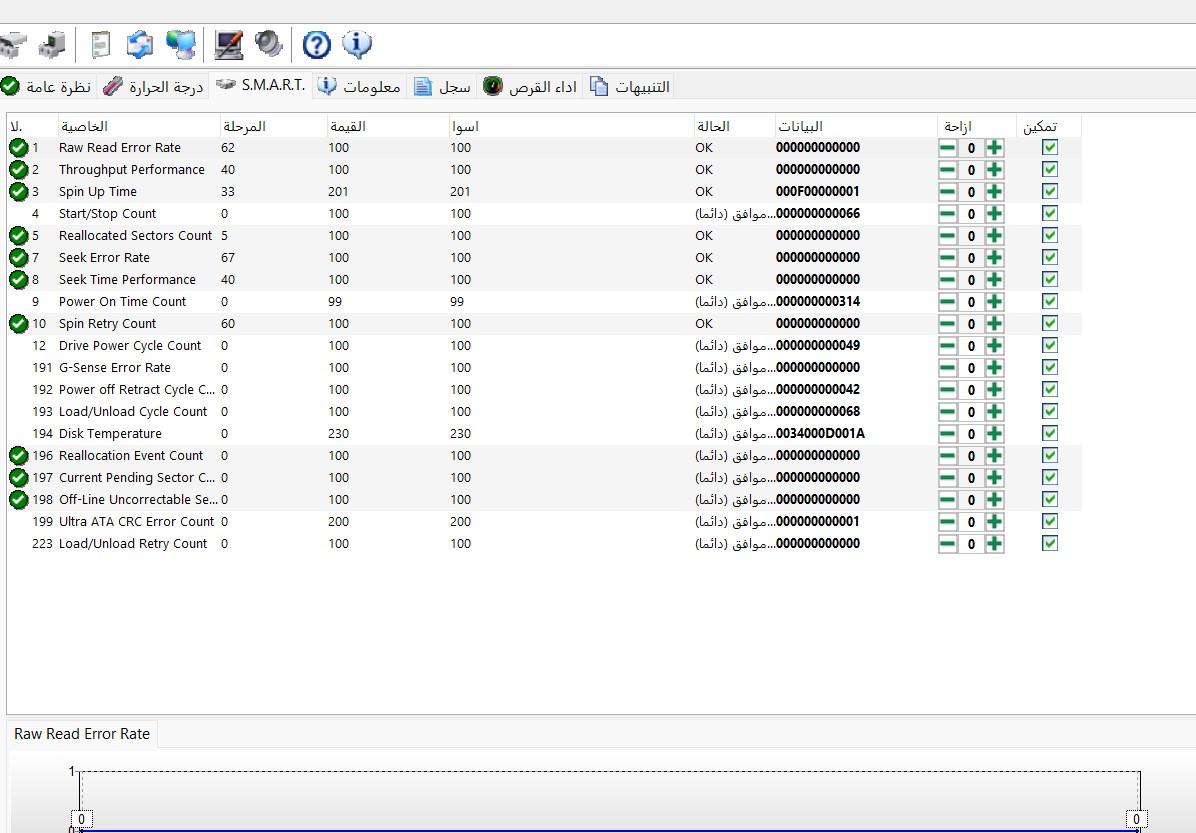
Task: Click plus button in Seek Error Rate row
Action: (x=994, y=258)
